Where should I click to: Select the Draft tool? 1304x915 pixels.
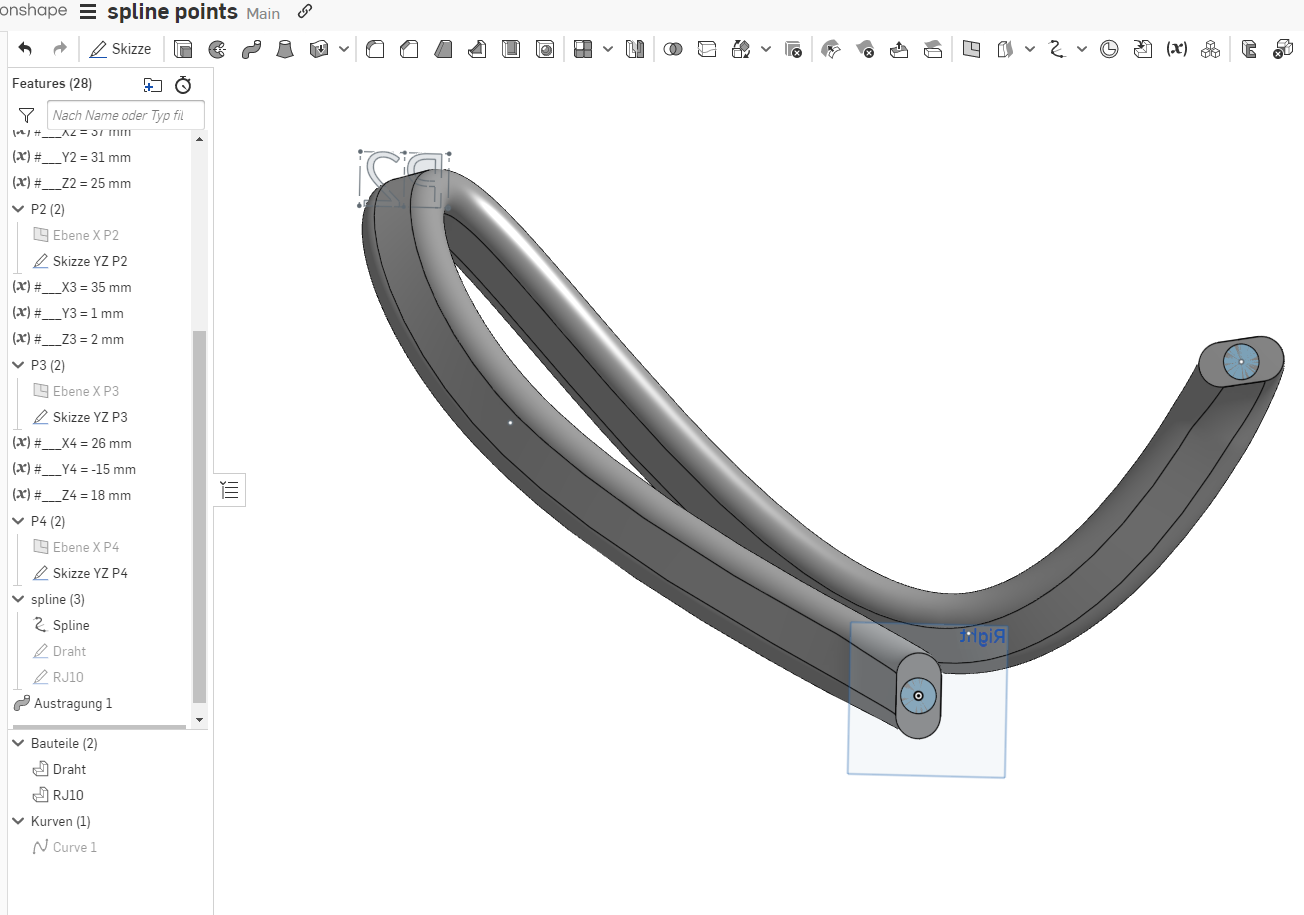pyautogui.click(x=443, y=49)
